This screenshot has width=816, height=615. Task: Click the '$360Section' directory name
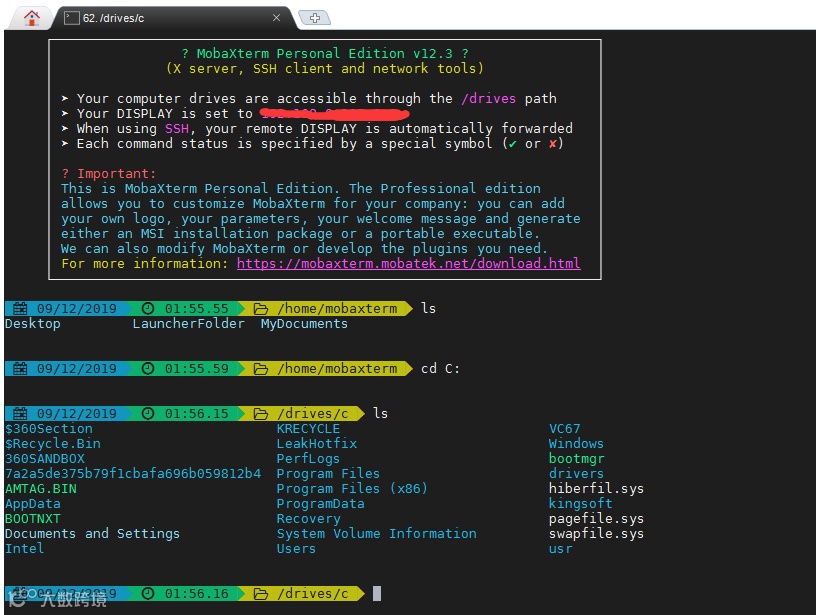[49, 429]
